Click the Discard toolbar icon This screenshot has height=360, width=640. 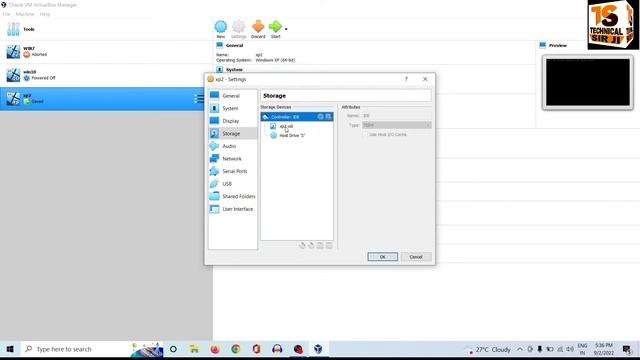(258, 29)
